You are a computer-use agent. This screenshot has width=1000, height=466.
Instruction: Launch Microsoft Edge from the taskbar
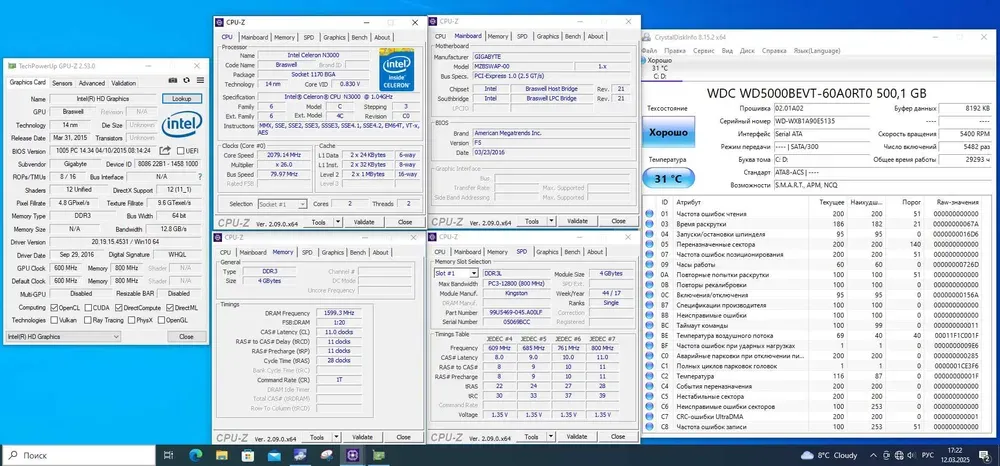point(195,455)
